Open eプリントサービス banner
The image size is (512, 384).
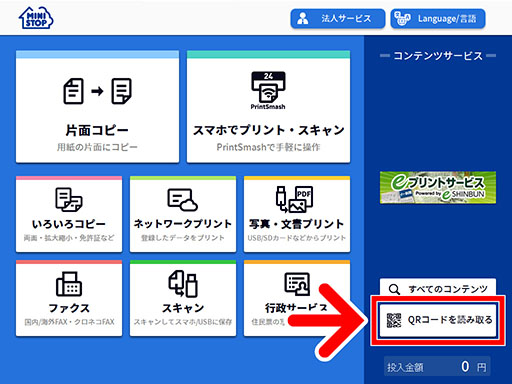438,187
